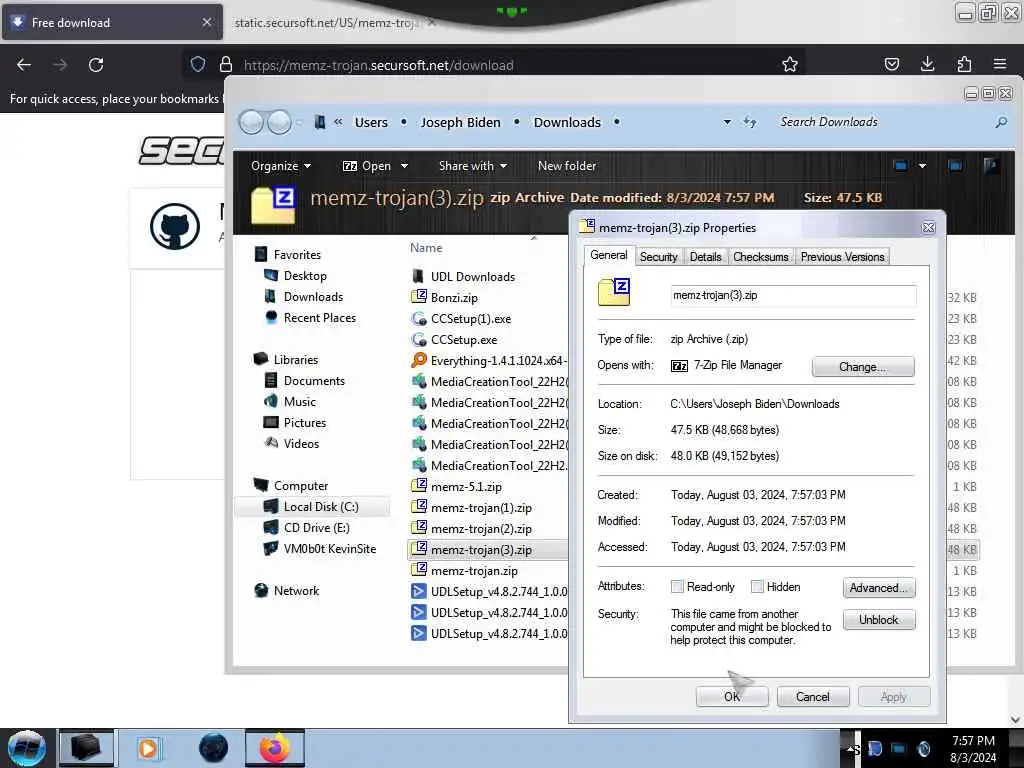1024x768 pixels.
Task: Open Start menu orb
Action: [x=27, y=748]
